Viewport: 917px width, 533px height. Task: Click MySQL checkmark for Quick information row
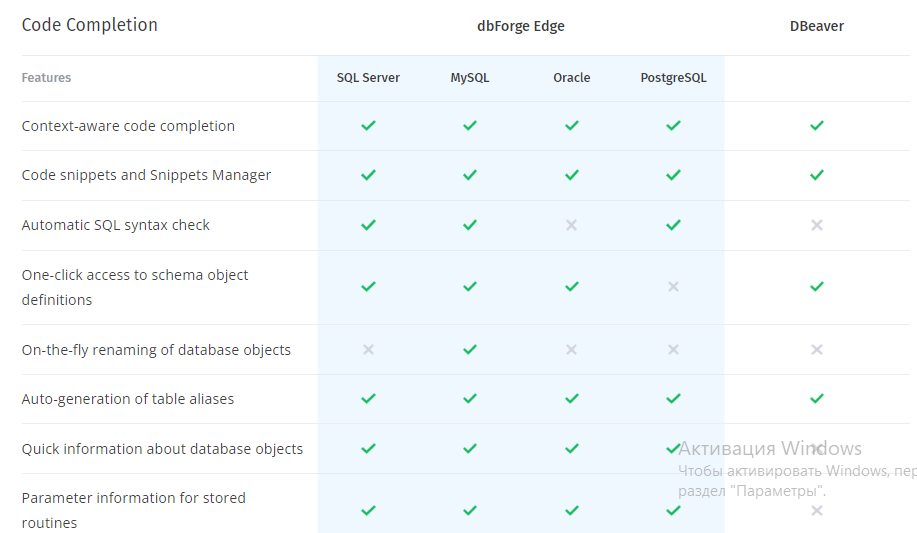click(x=470, y=449)
